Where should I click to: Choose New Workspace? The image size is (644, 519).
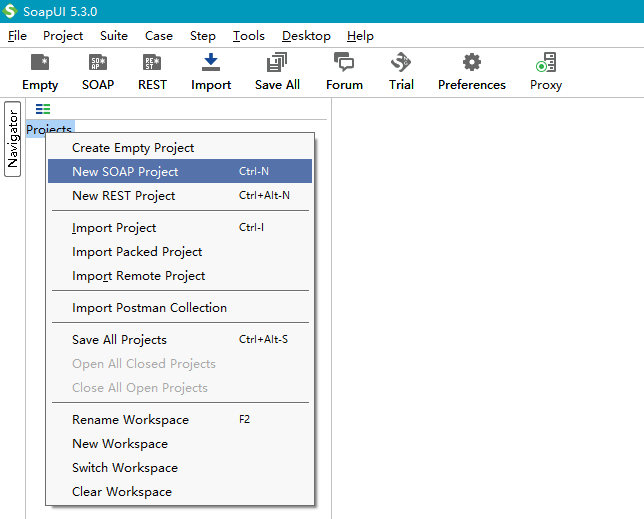tap(180, 443)
